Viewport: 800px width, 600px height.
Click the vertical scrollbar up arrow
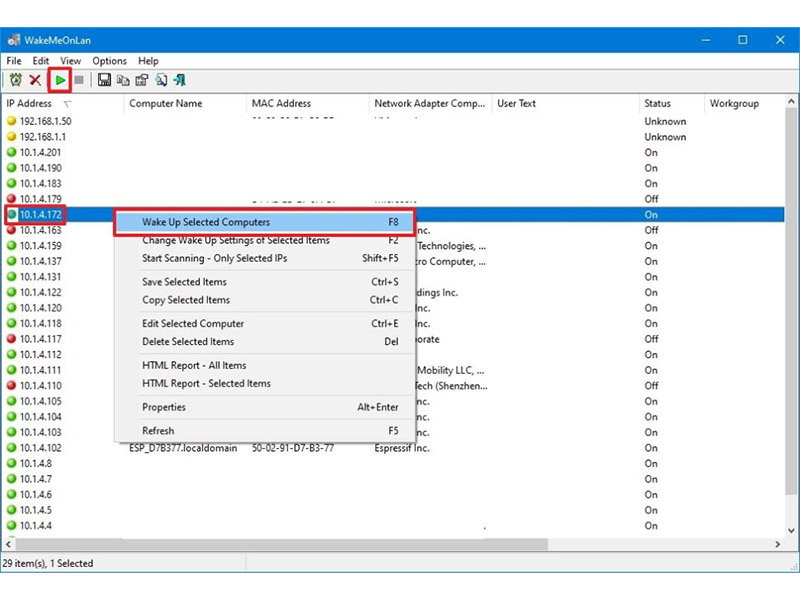(791, 102)
